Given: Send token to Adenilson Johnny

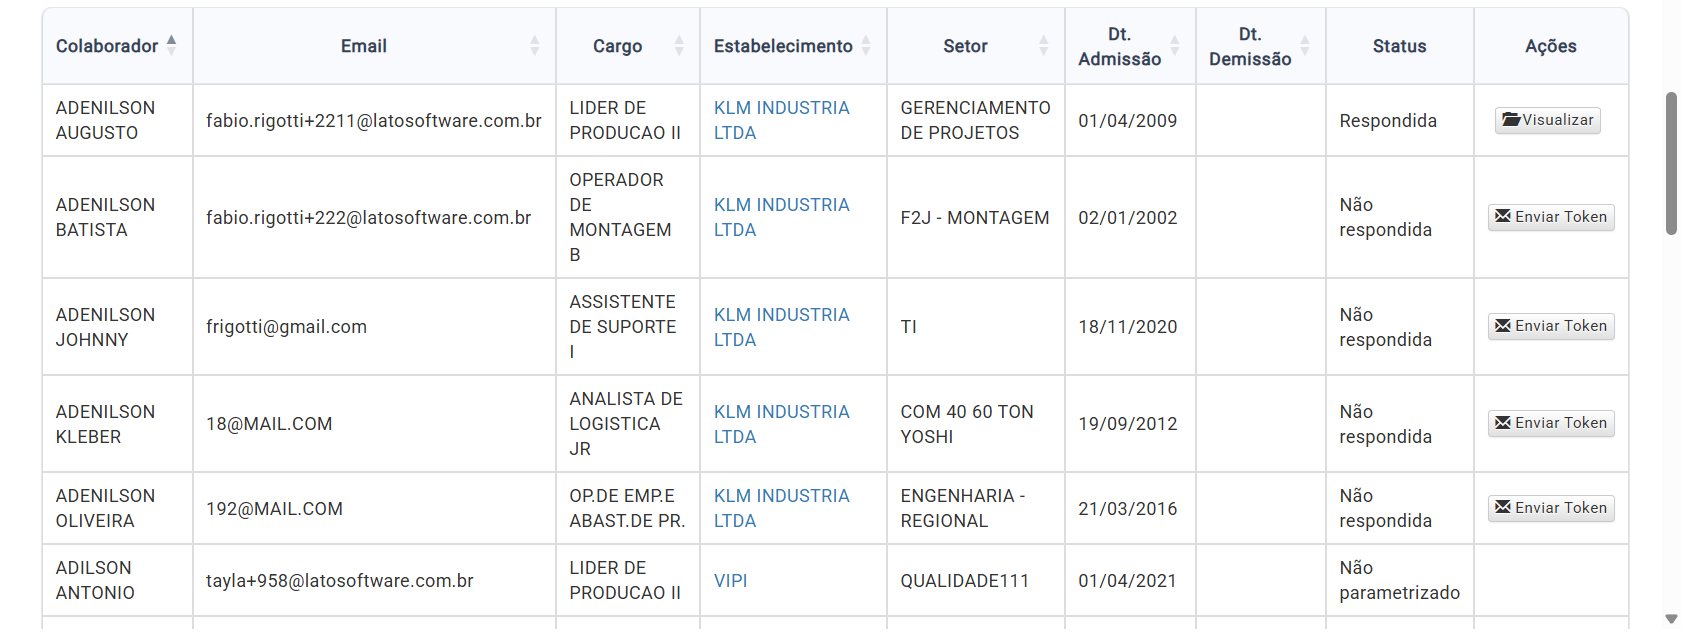Looking at the screenshot, I should [1551, 326].
